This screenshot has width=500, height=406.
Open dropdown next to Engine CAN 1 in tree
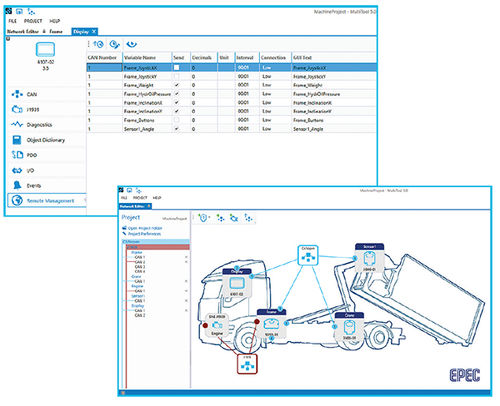pos(186,291)
